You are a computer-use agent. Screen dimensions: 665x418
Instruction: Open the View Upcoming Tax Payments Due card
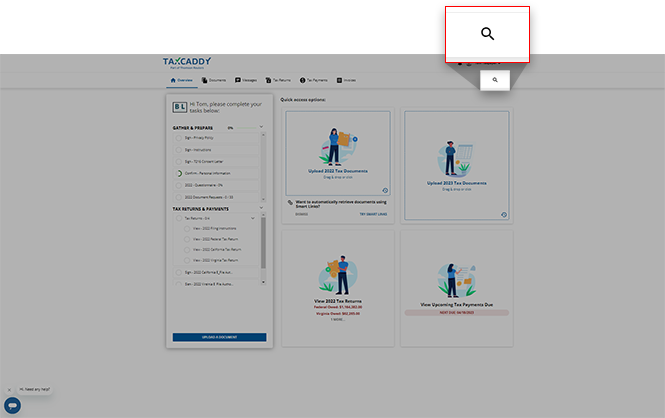pos(457,288)
